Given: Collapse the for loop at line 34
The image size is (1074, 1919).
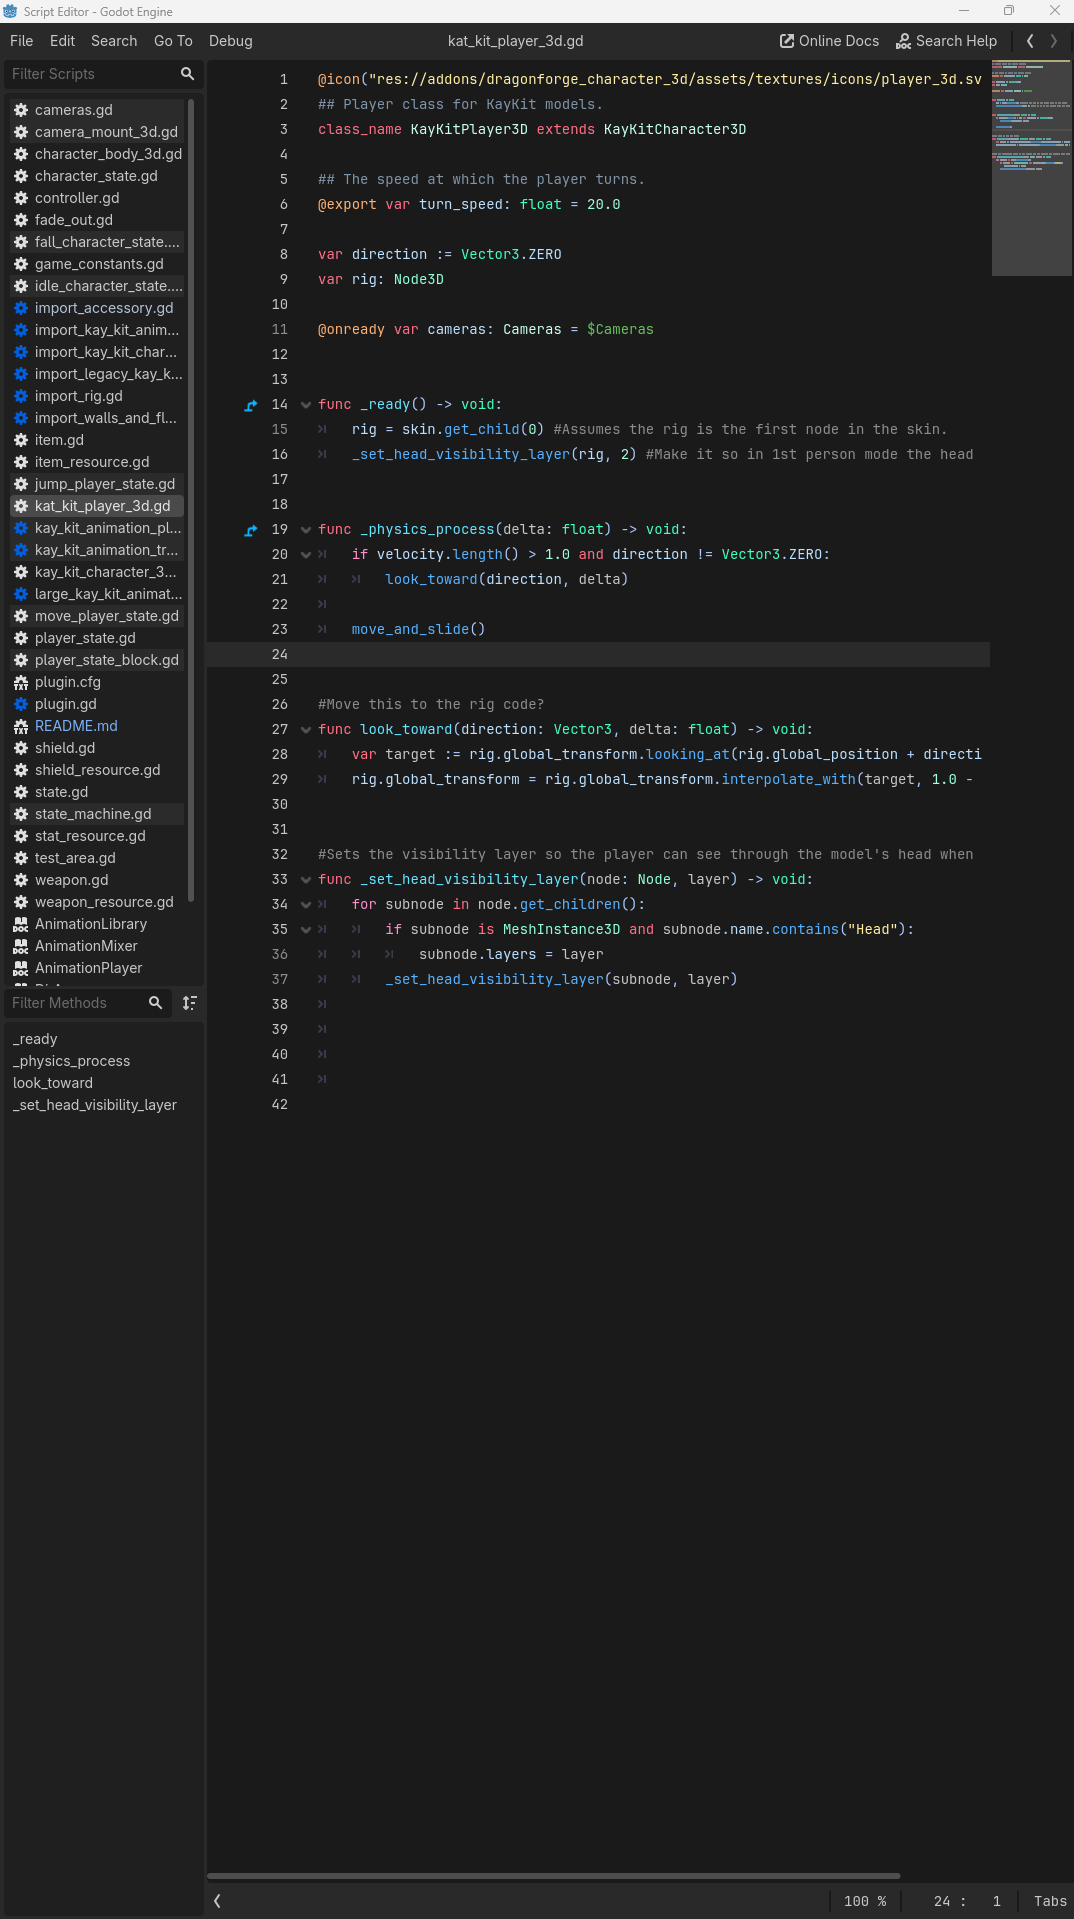Looking at the screenshot, I should (x=306, y=905).
